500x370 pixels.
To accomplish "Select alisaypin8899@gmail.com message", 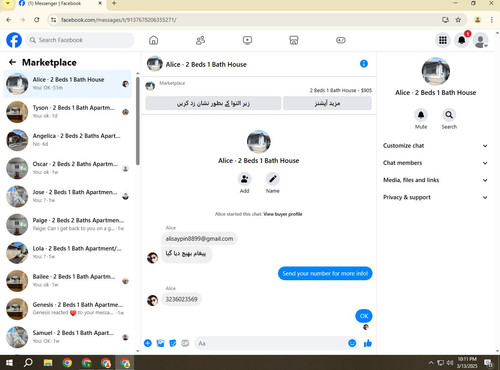I will tap(199, 239).
